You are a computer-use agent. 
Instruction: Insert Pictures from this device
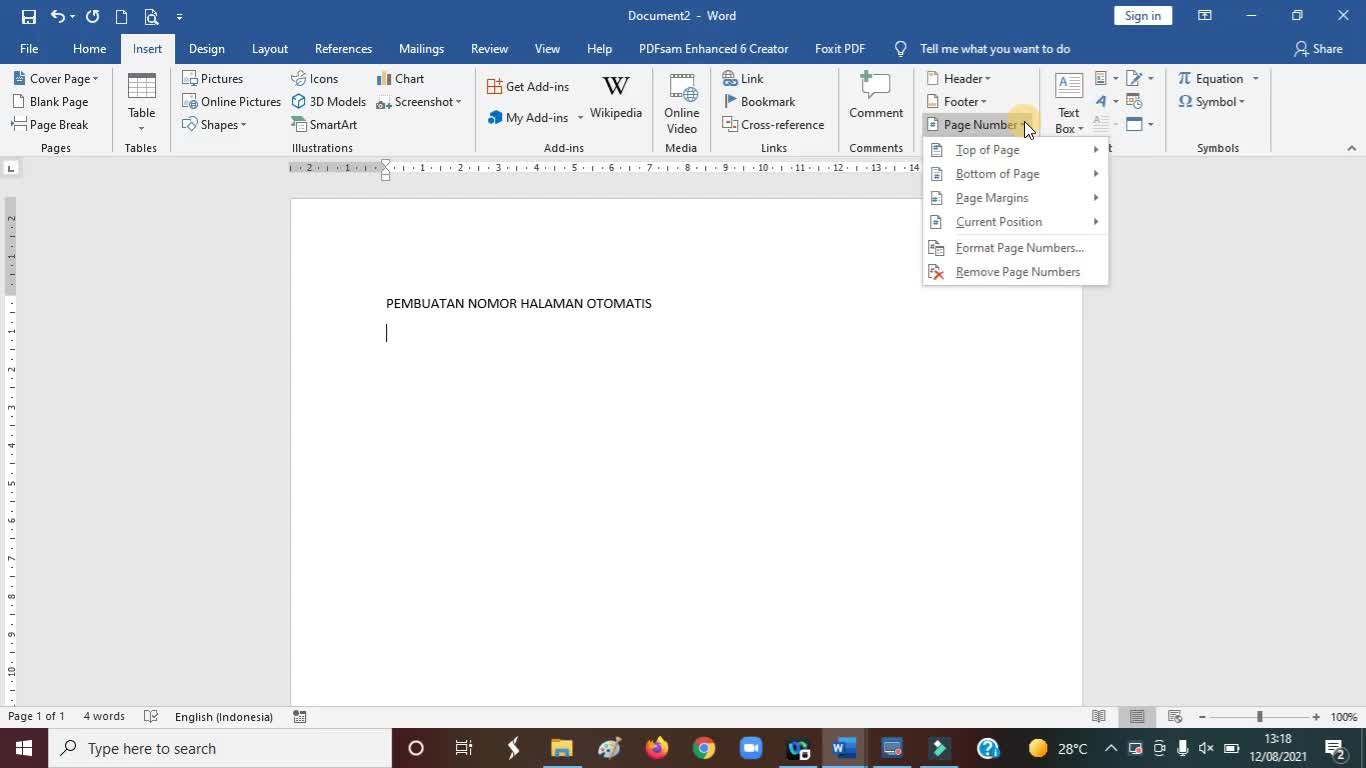coord(212,79)
